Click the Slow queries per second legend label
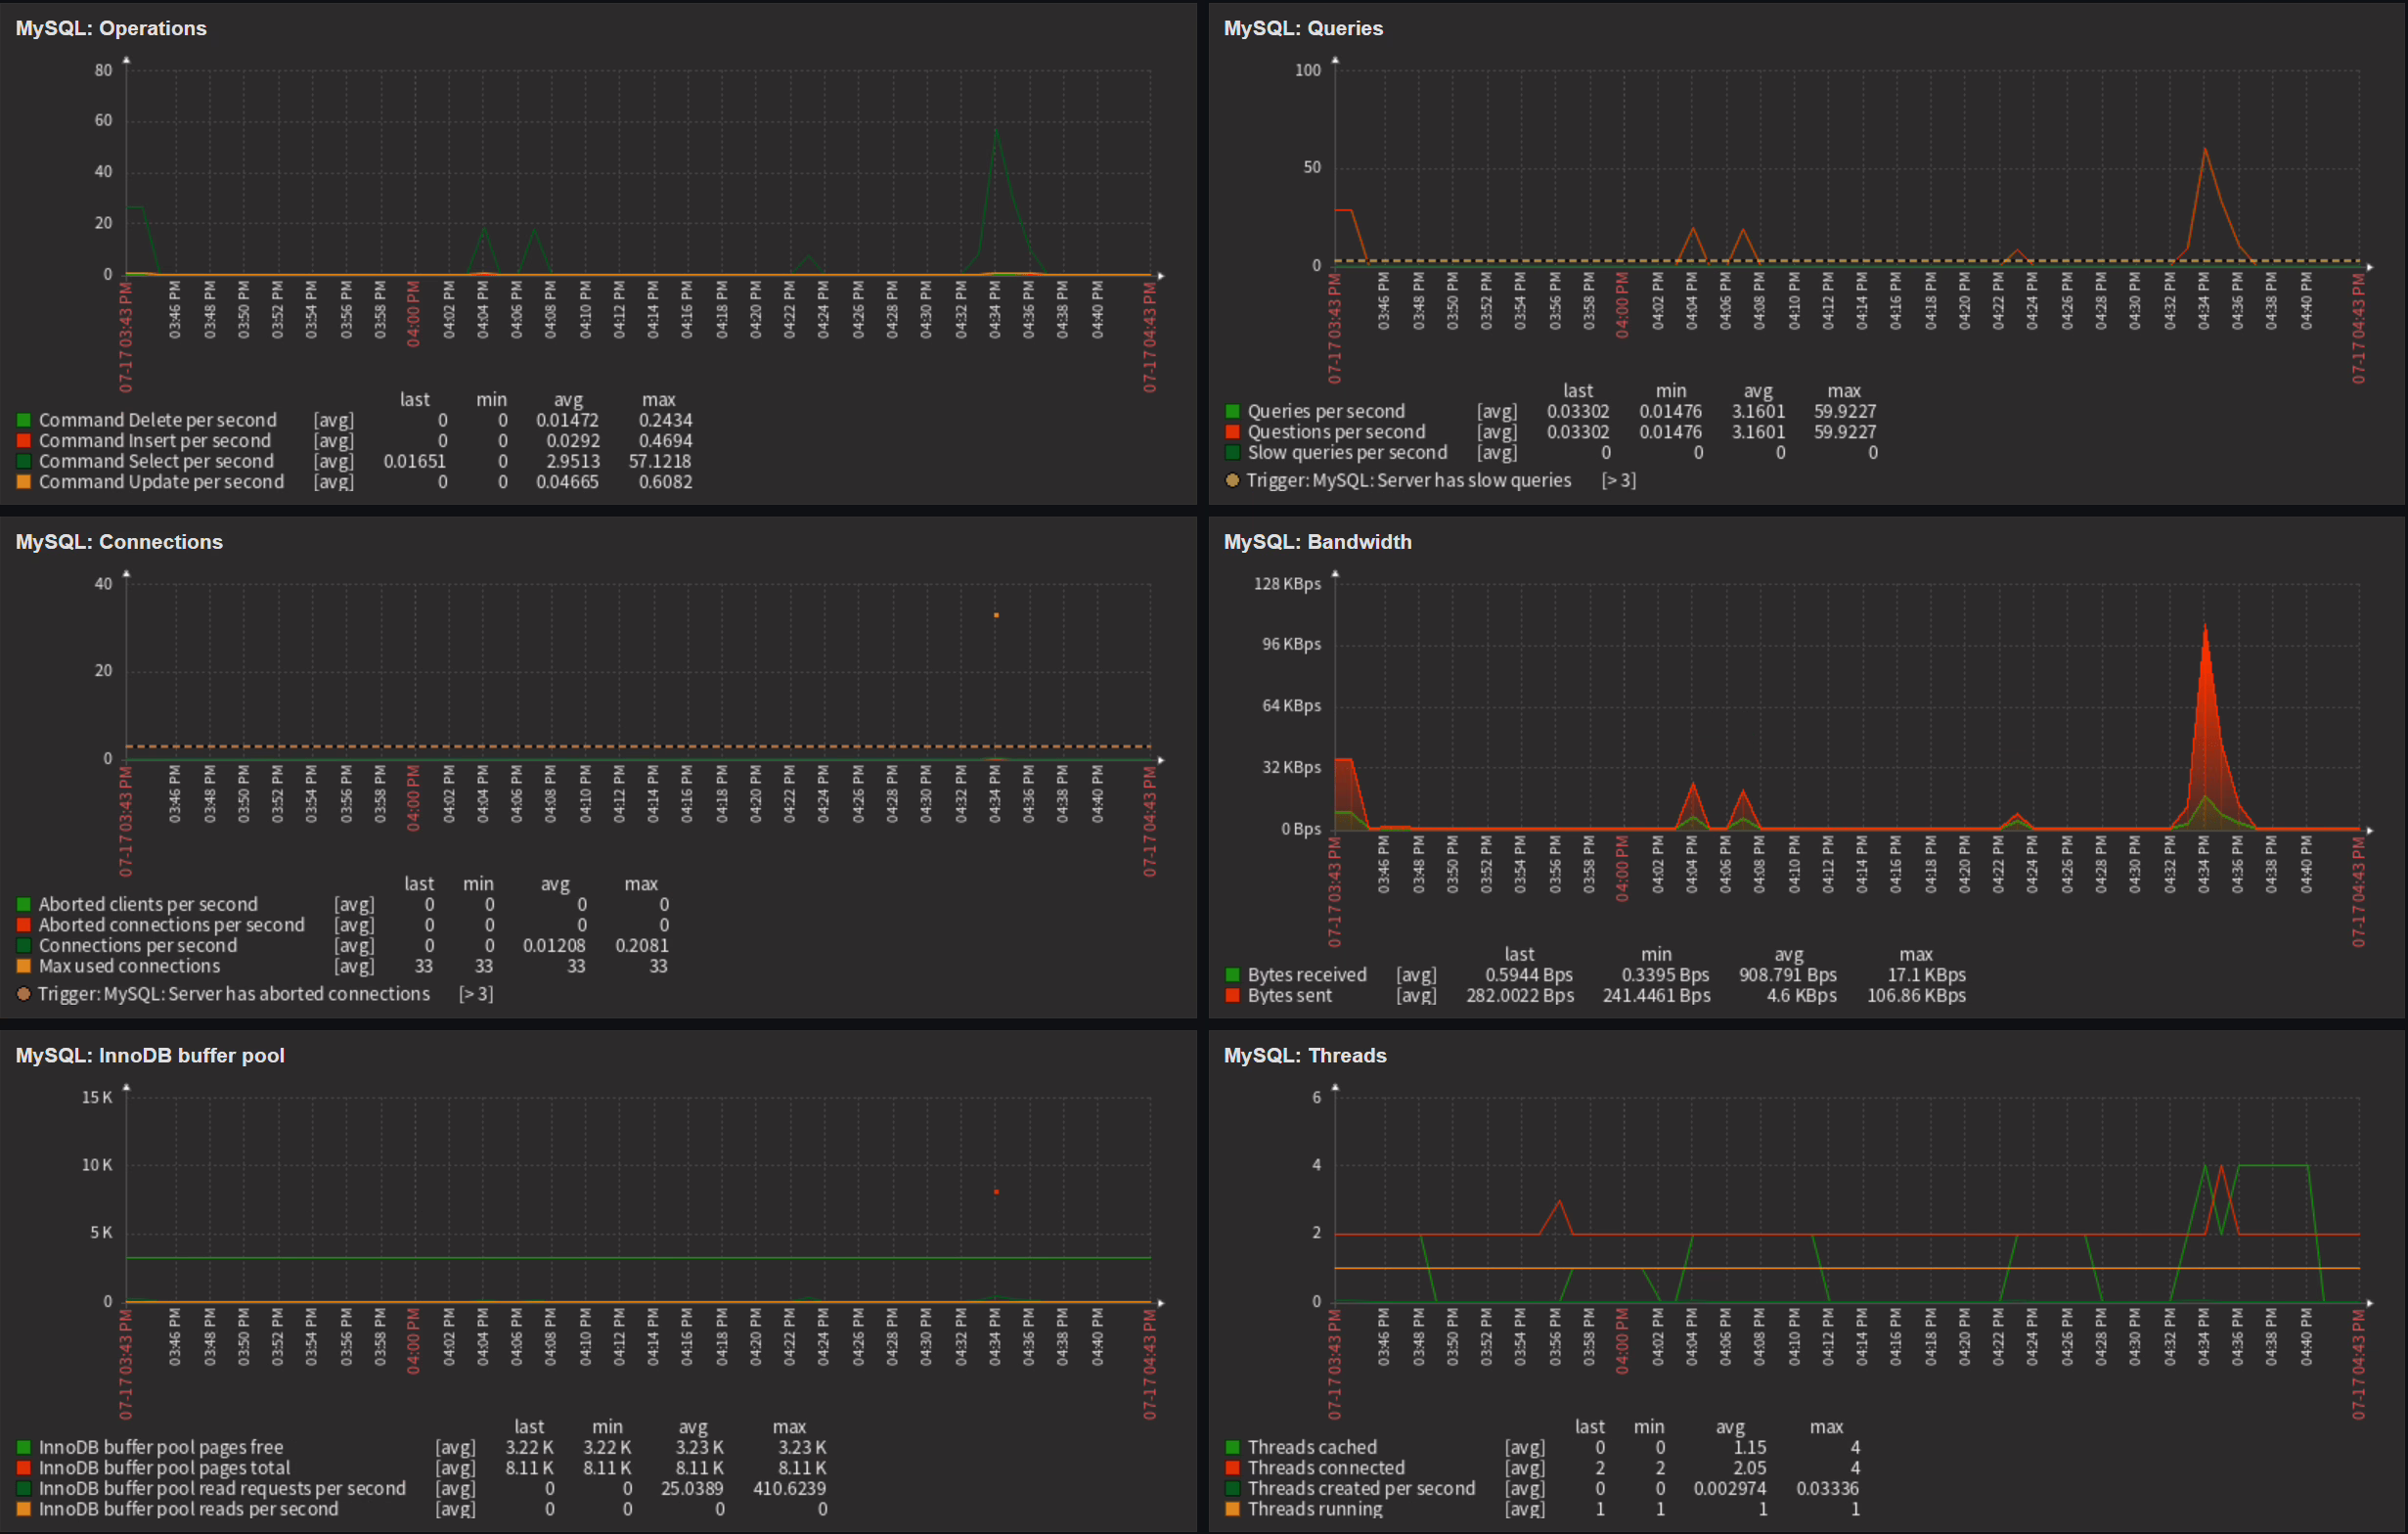The height and width of the screenshot is (1534, 2408). click(1347, 452)
